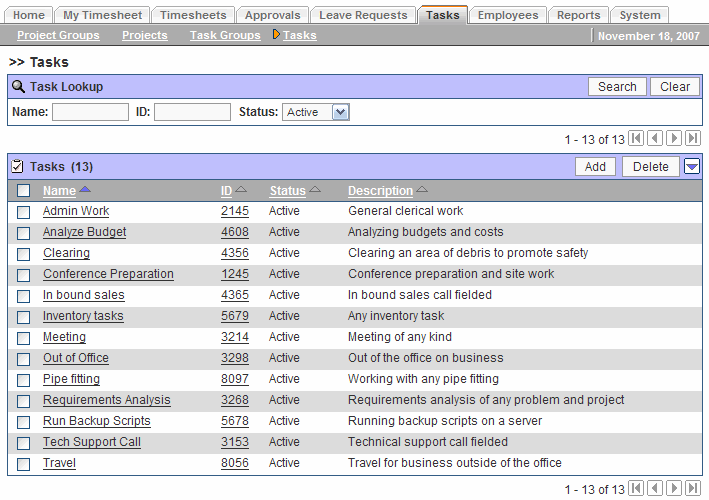Jump to last page in top pagination
This screenshot has width=709, height=500.
coord(693,139)
